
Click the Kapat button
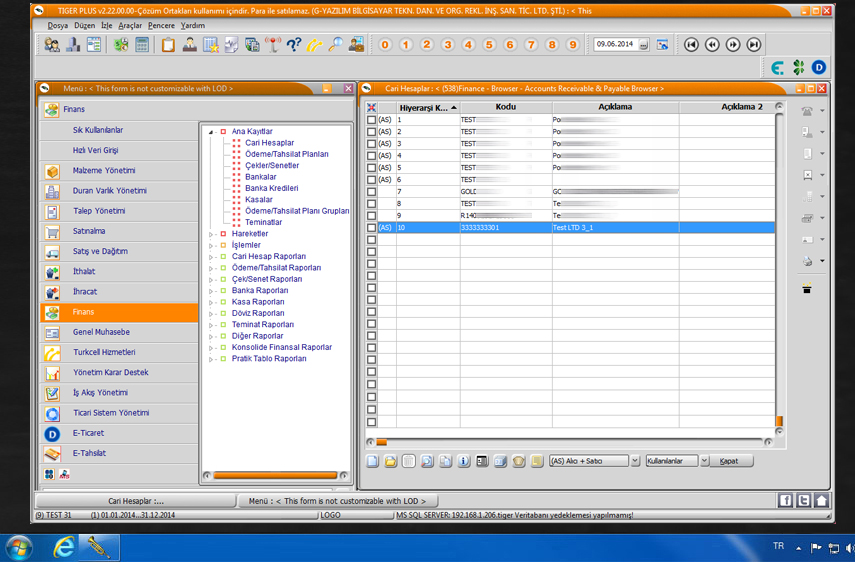[729, 461]
